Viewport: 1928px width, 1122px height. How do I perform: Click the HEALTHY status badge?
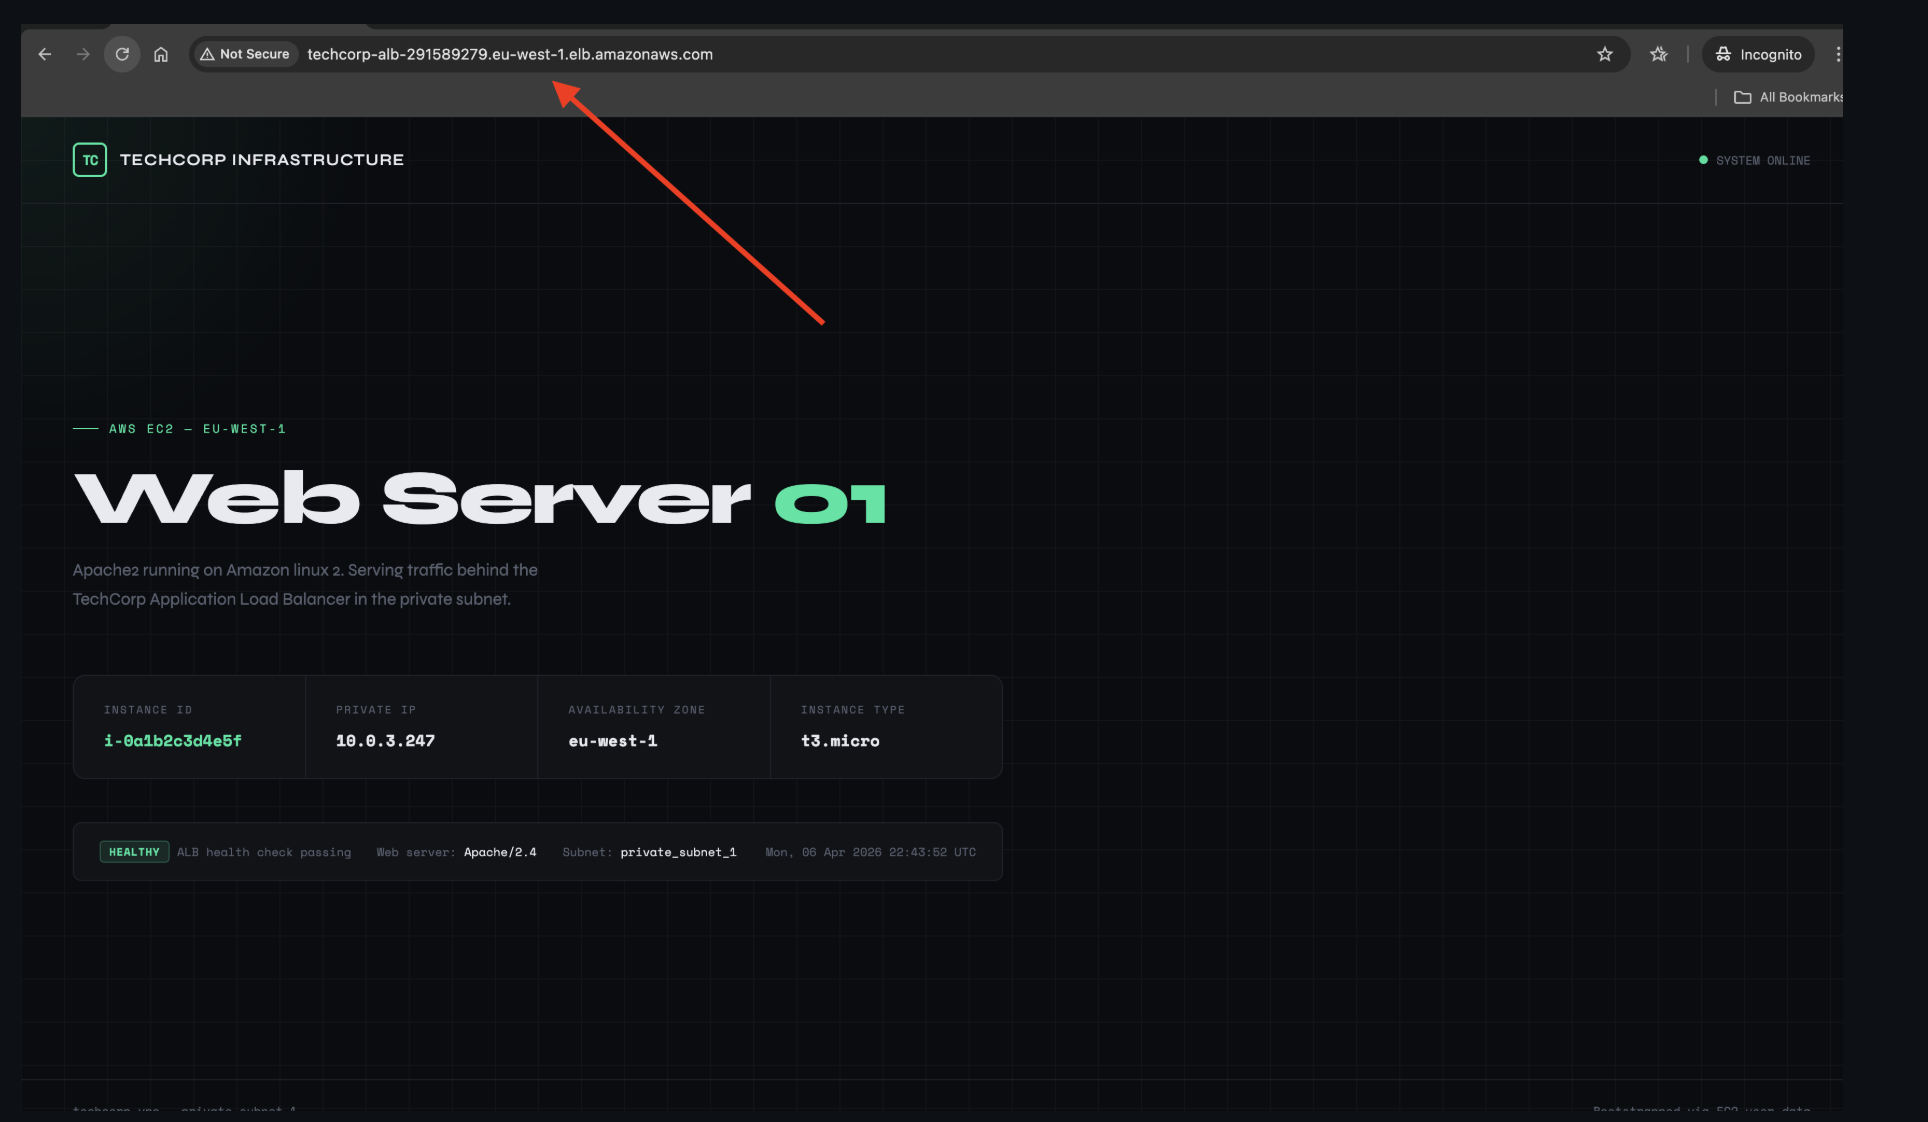point(134,852)
